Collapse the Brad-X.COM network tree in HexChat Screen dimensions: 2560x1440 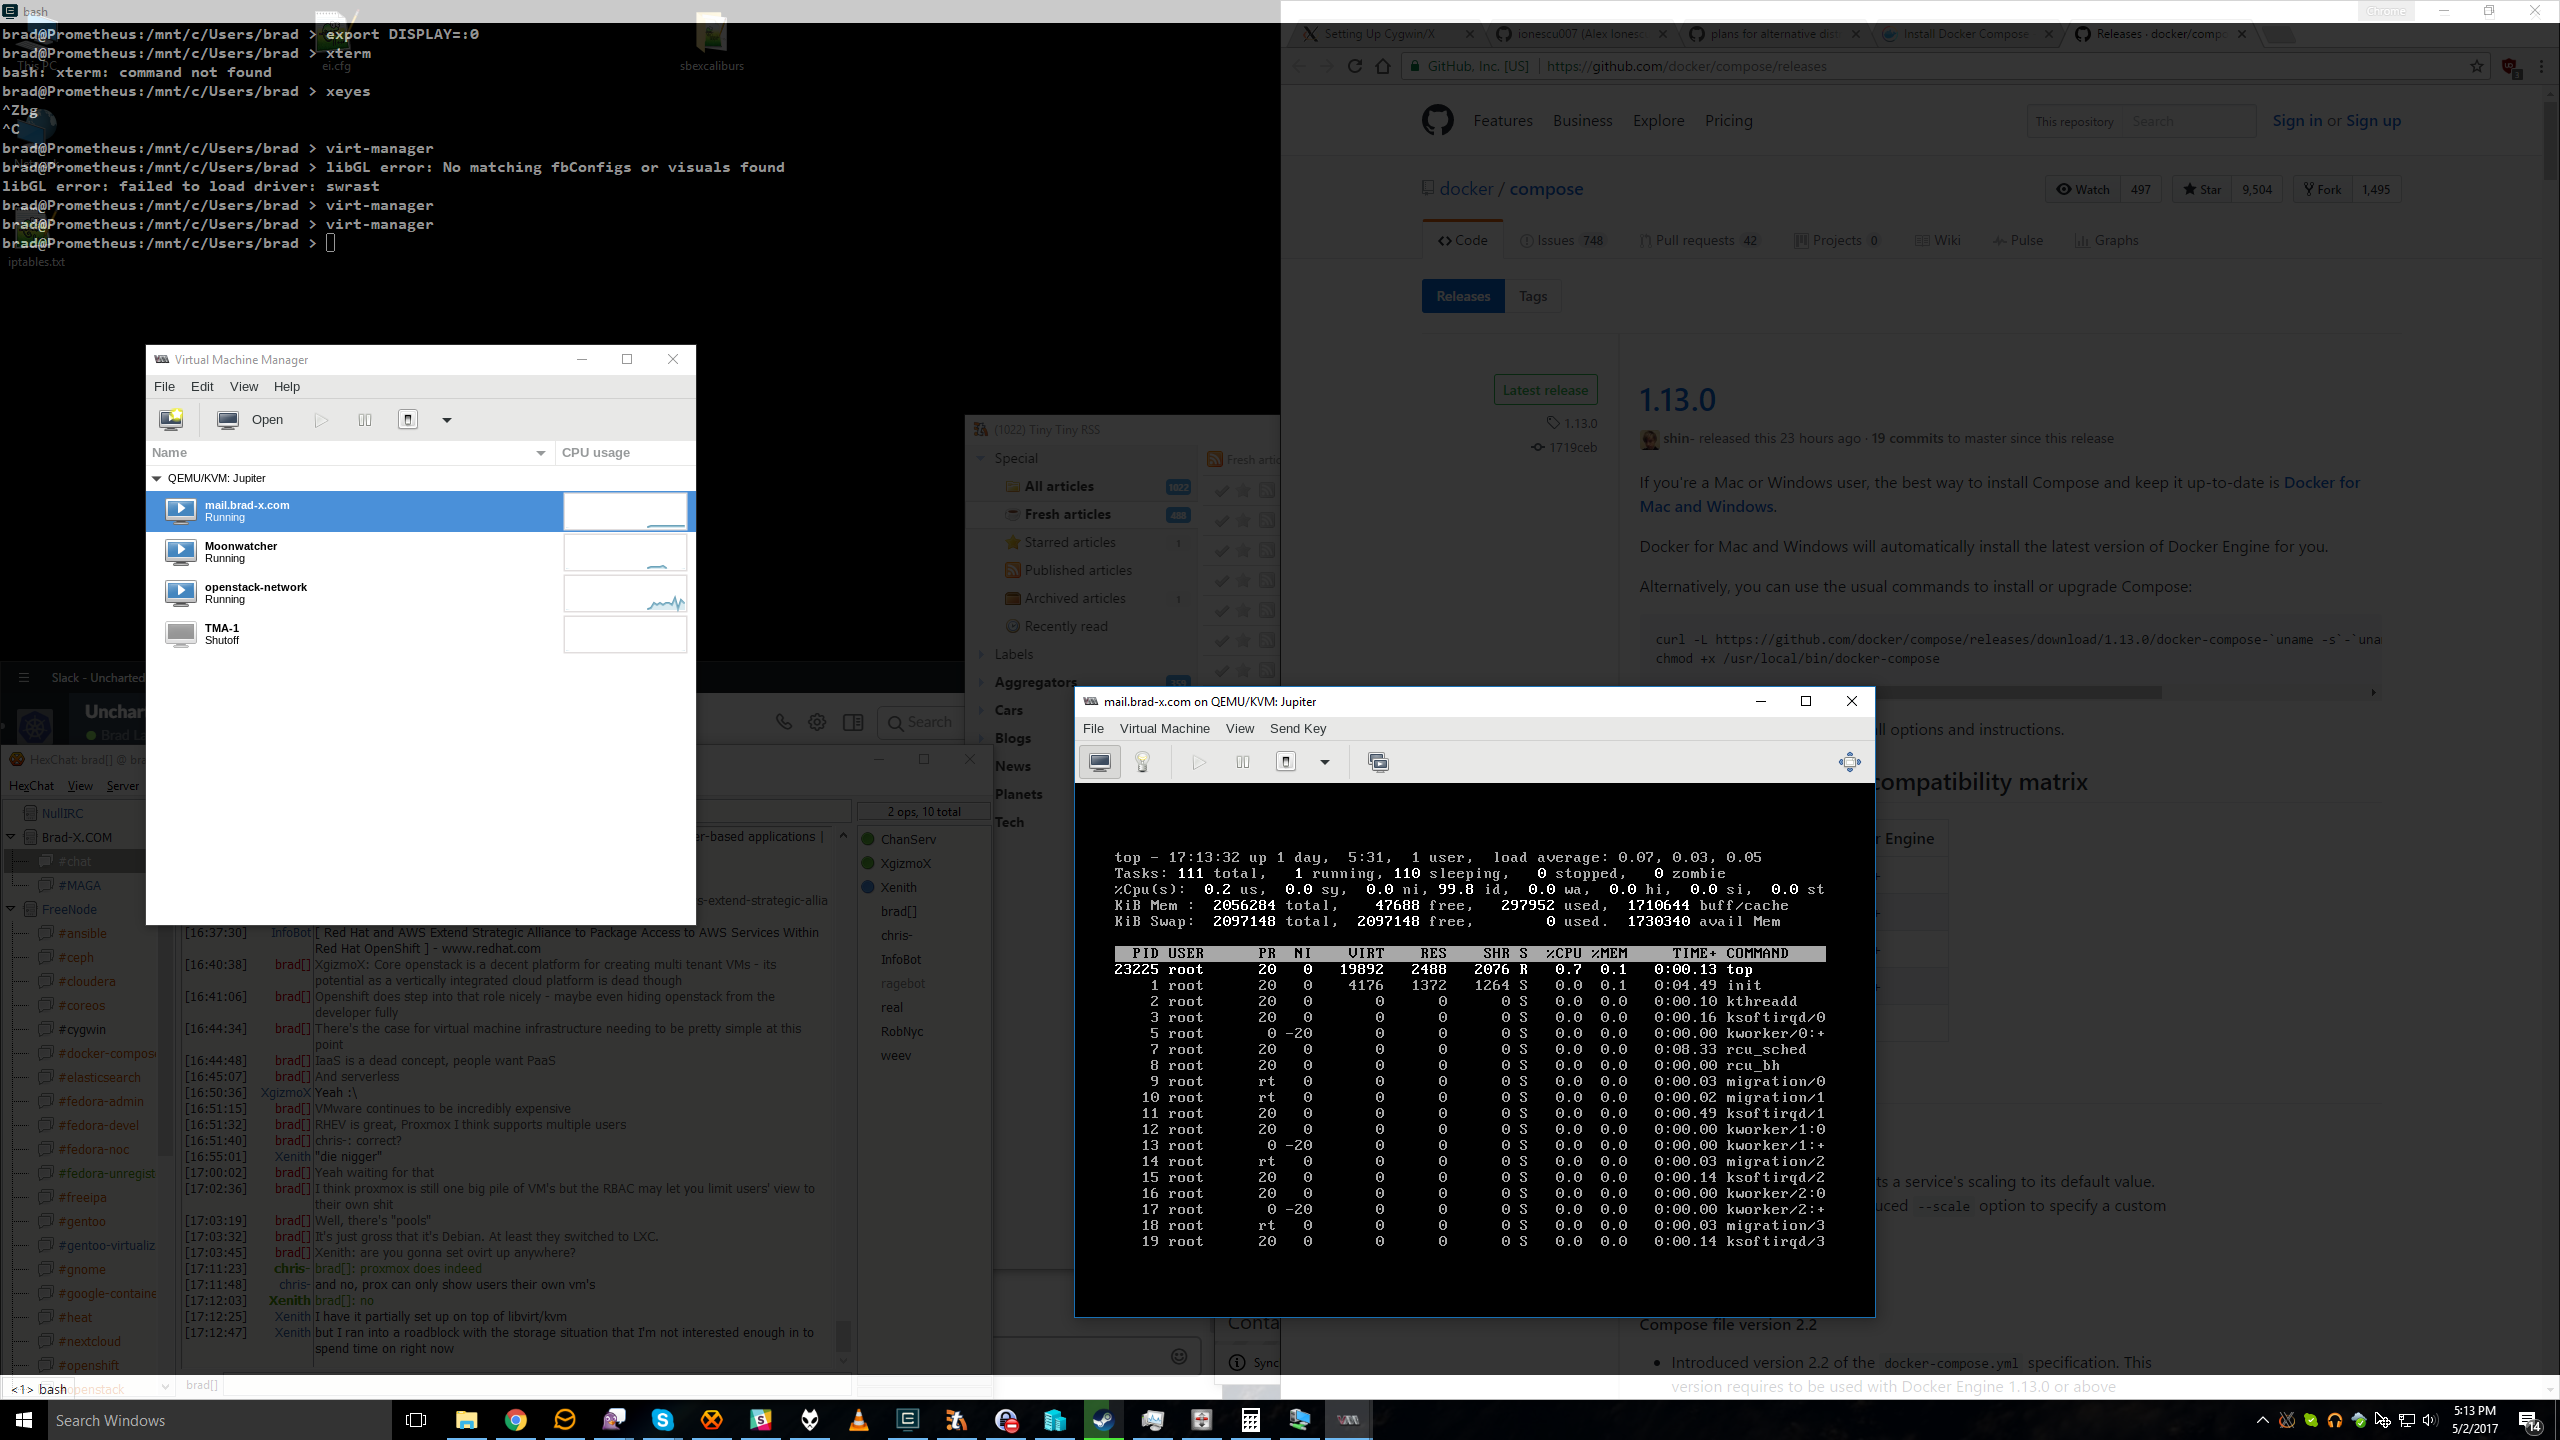(11, 837)
